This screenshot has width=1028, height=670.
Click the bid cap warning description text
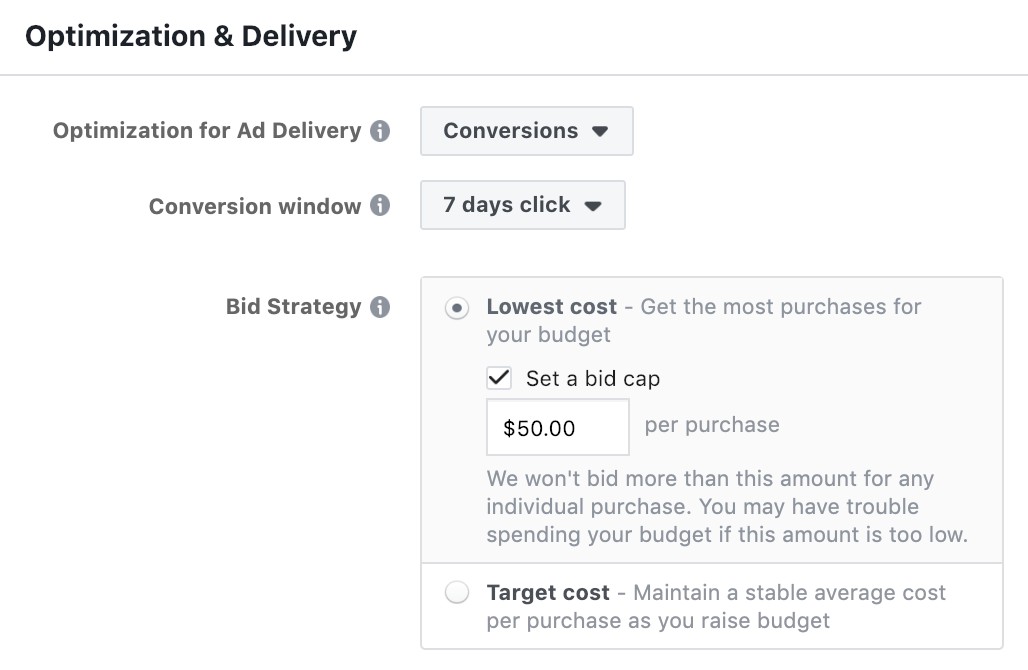(726, 507)
